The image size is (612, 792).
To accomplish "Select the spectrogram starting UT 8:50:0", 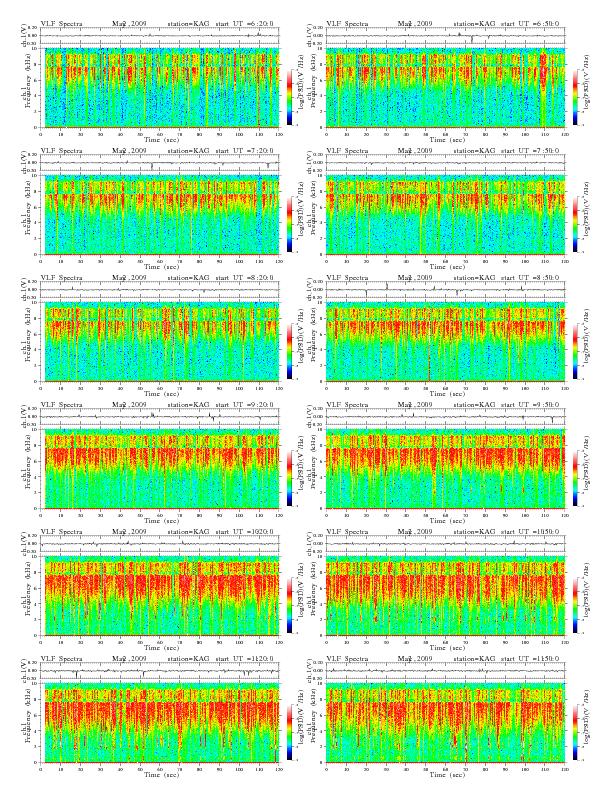I will click(445, 341).
